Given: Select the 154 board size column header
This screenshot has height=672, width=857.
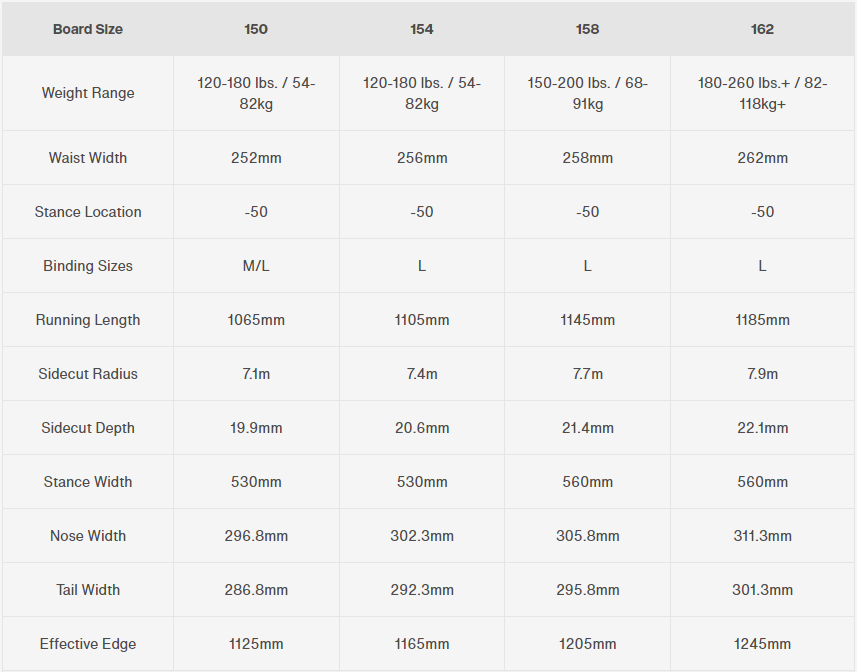Looking at the screenshot, I should pyautogui.click(x=422, y=29).
